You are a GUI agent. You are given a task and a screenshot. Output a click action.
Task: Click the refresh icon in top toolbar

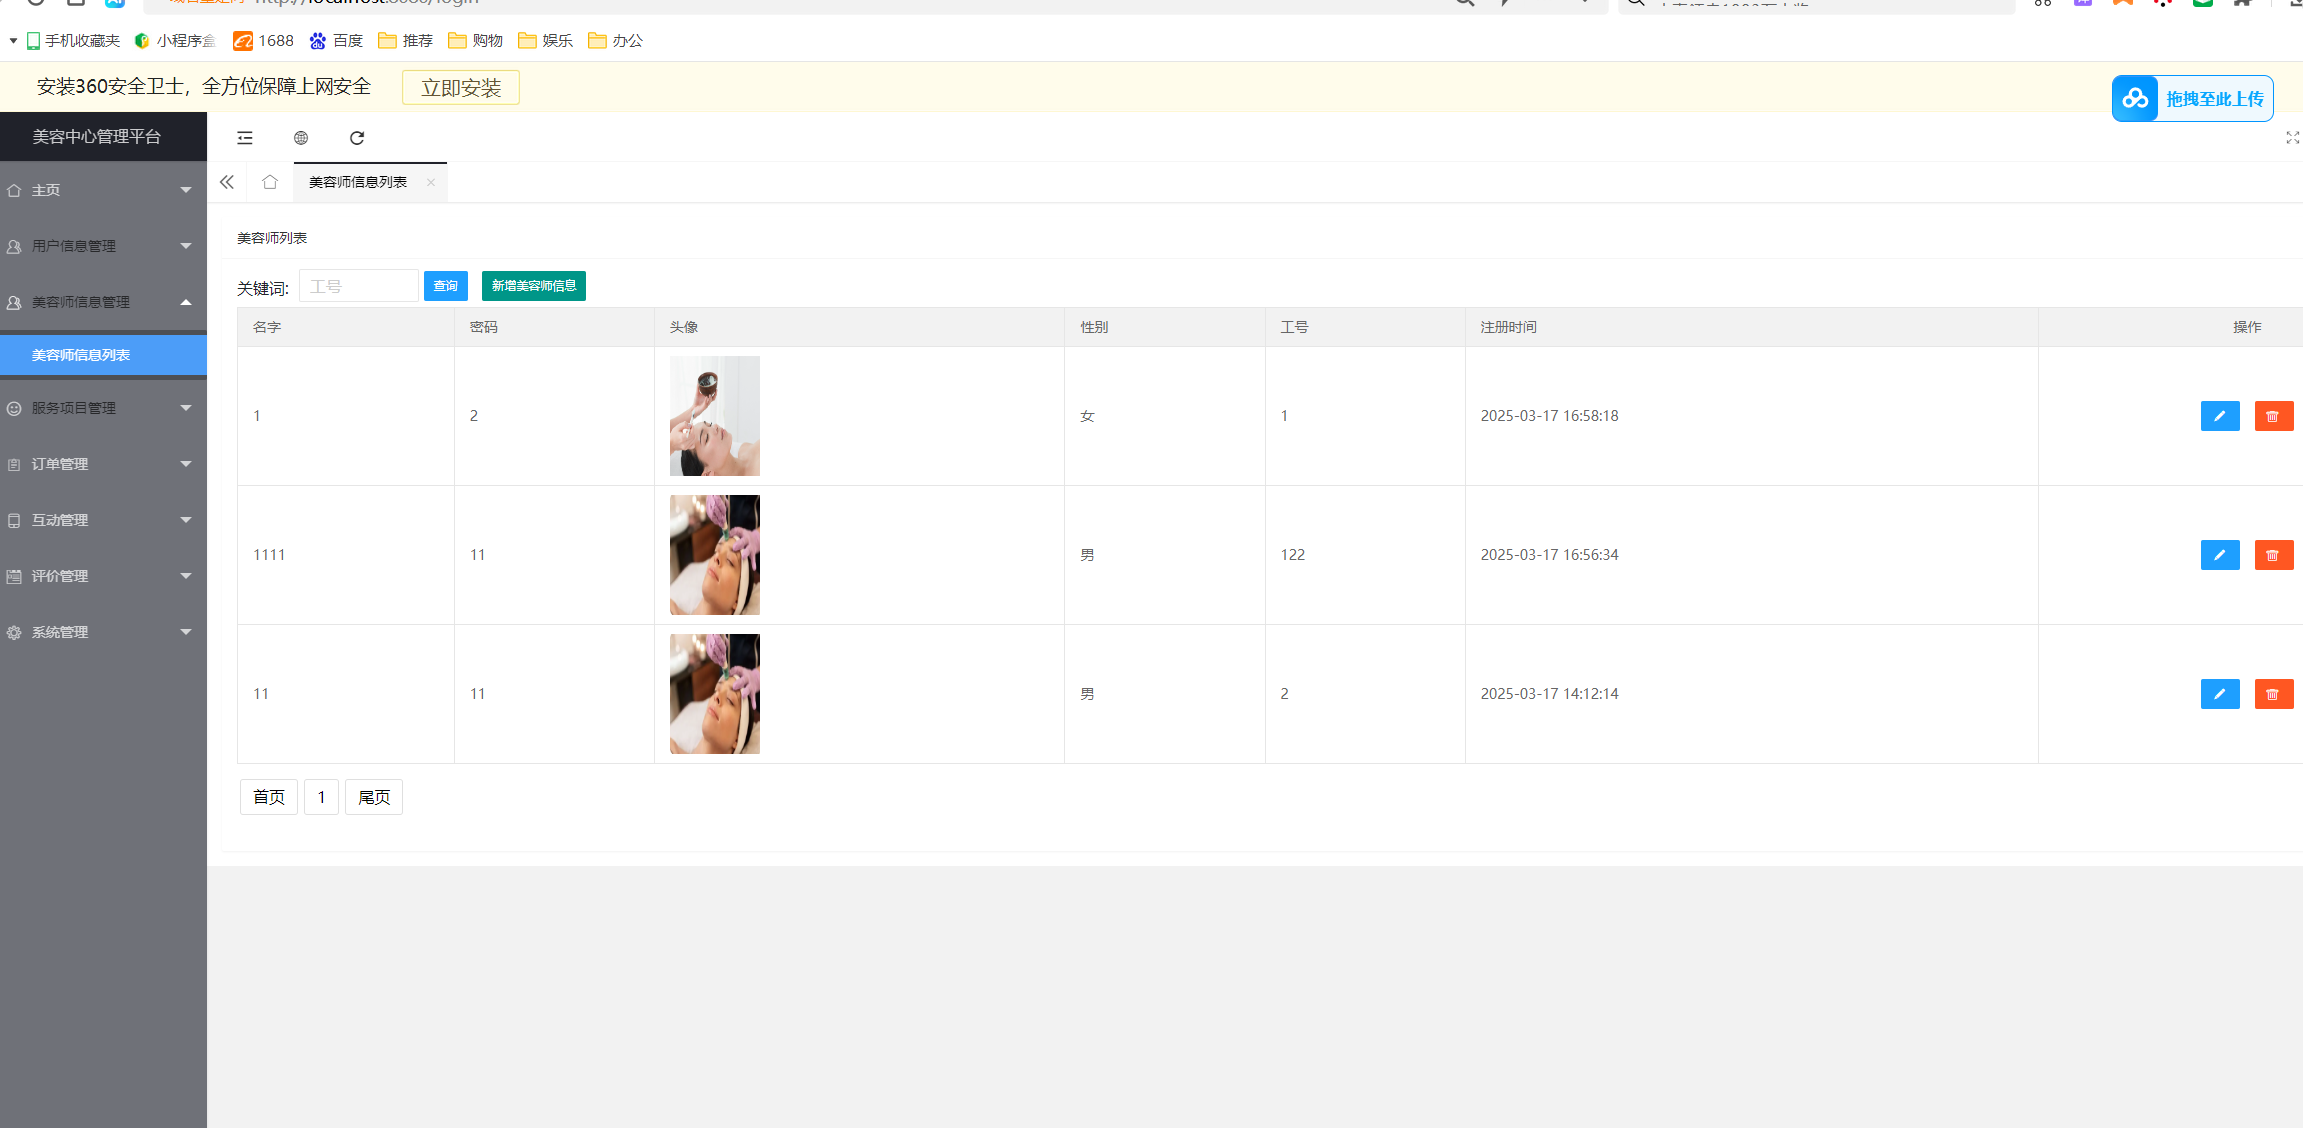coord(357,138)
